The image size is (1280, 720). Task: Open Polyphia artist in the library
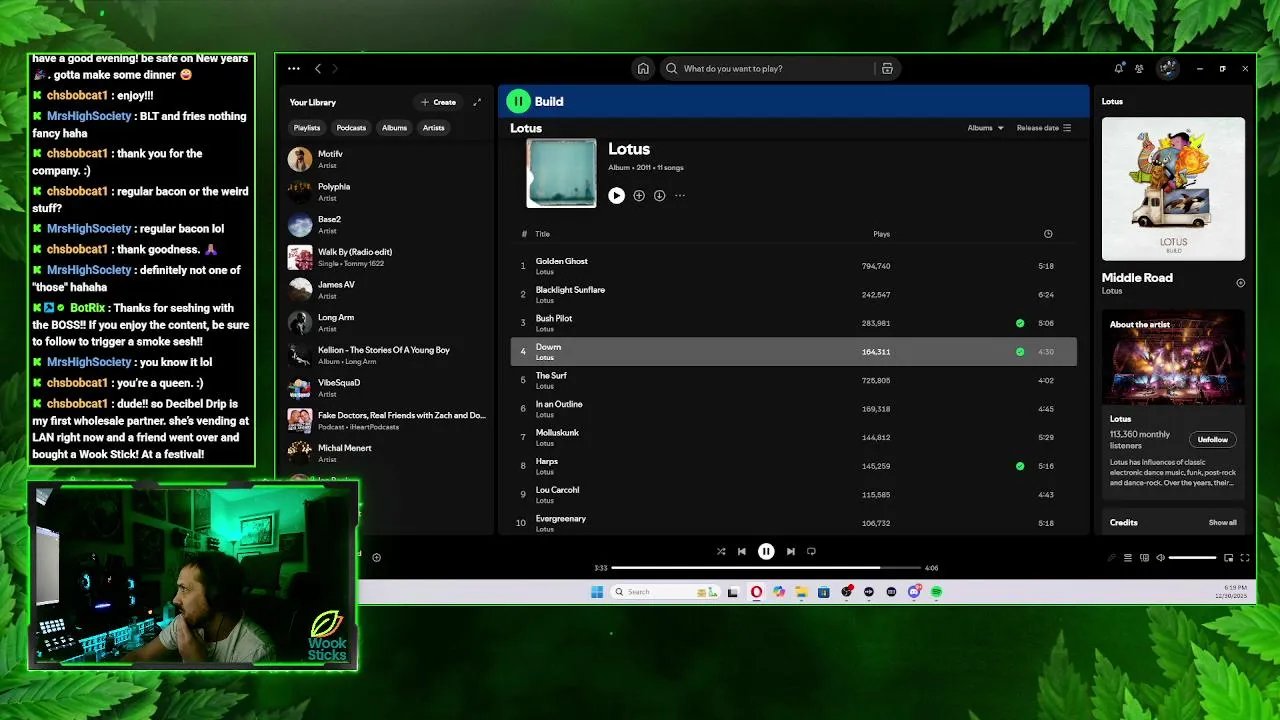pyautogui.click(x=386, y=192)
